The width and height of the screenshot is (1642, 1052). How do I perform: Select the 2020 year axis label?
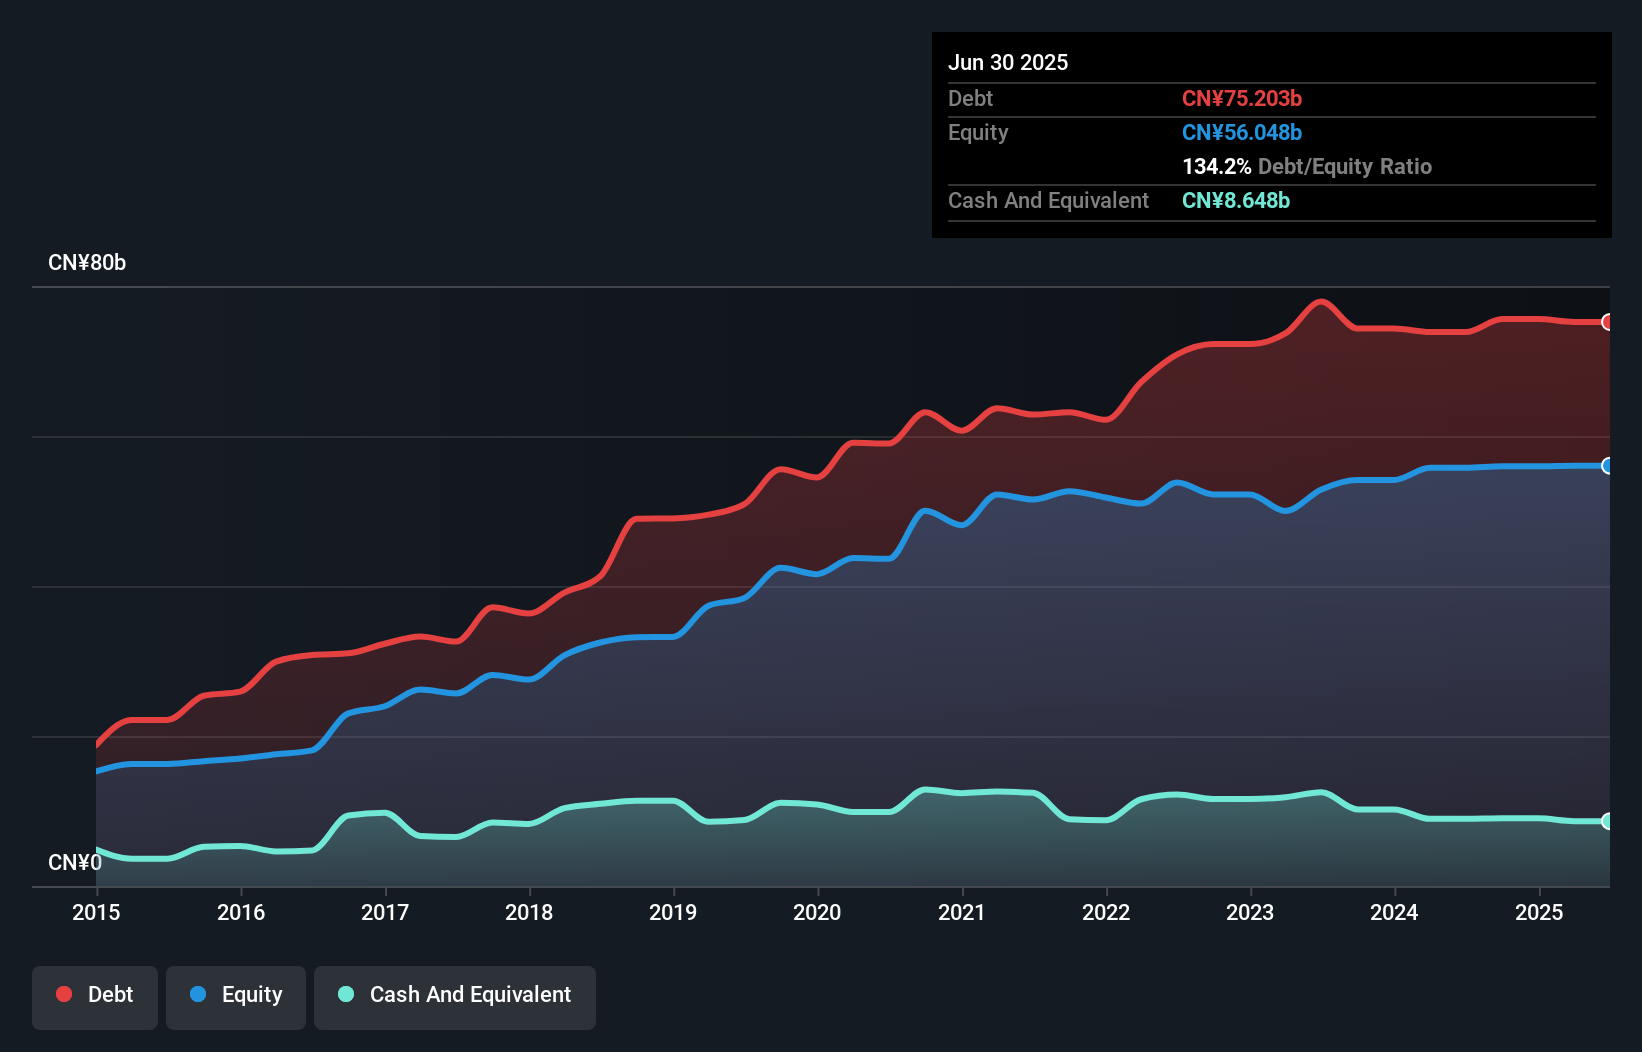click(817, 912)
